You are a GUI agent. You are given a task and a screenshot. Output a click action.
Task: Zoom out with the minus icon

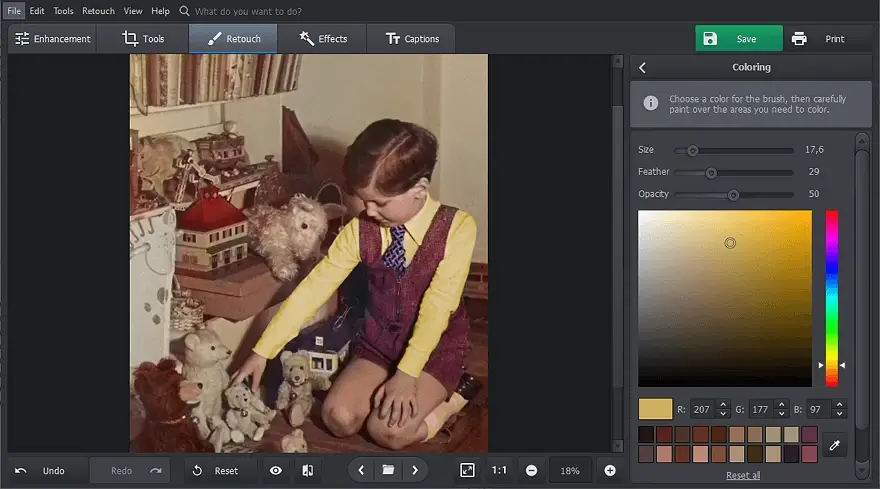tap(531, 470)
